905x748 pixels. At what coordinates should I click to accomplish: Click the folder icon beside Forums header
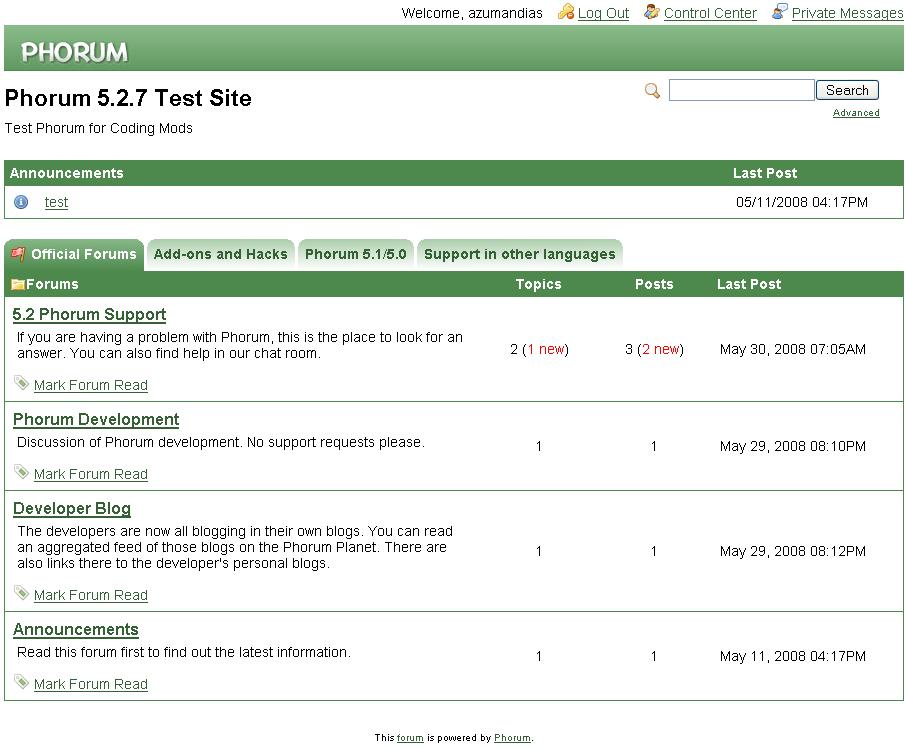(18, 284)
